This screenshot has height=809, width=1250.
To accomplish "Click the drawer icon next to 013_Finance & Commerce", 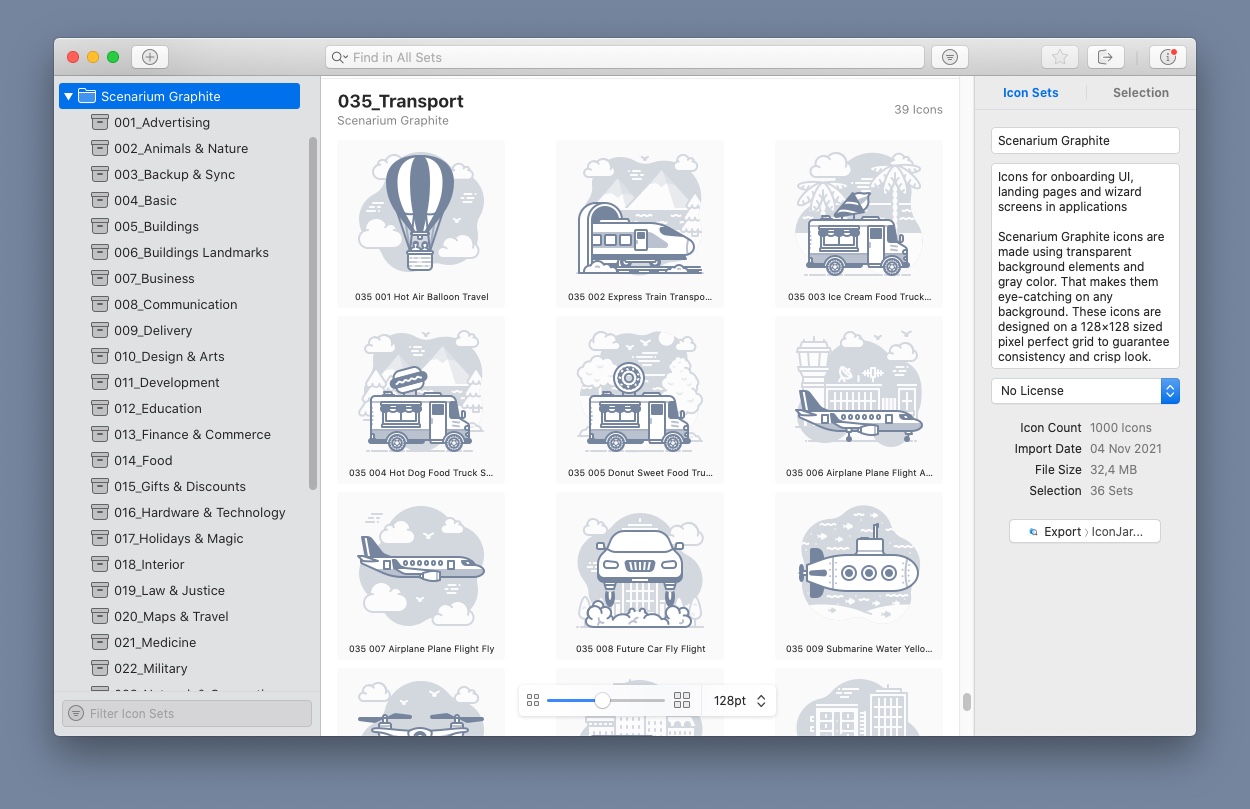I will tap(100, 434).
